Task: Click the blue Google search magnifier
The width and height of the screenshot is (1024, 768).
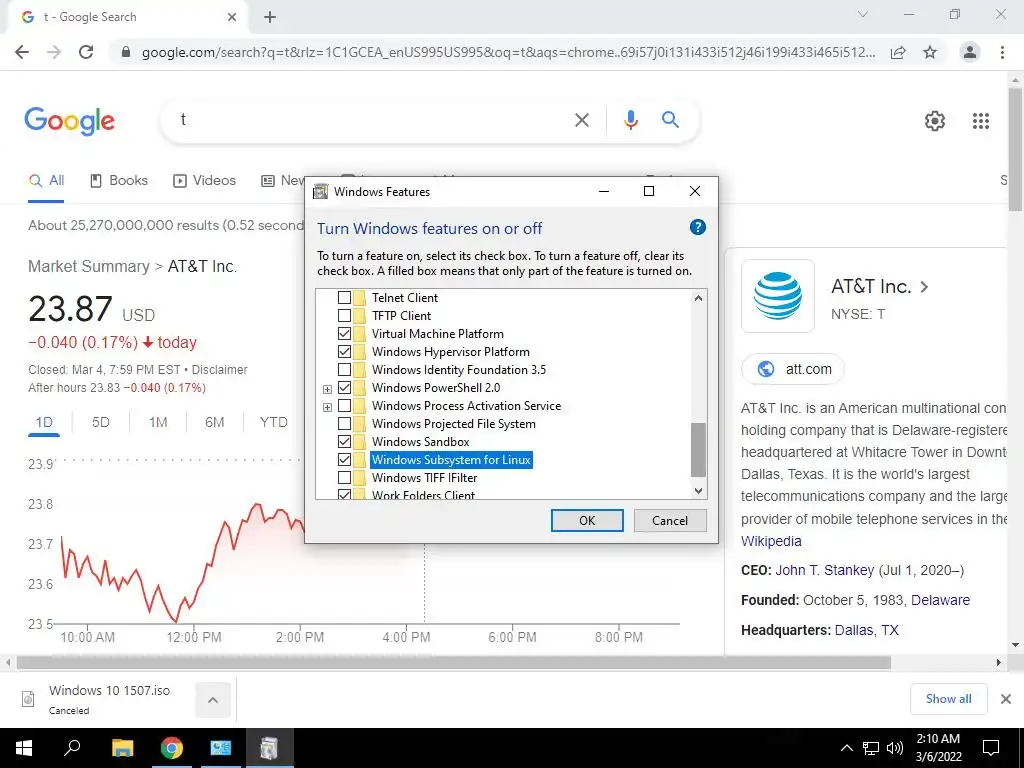Action: coord(670,120)
